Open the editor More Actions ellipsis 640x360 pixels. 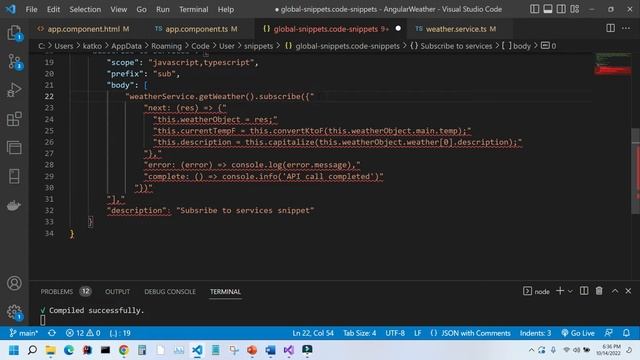pyautogui.click(x=626, y=28)
